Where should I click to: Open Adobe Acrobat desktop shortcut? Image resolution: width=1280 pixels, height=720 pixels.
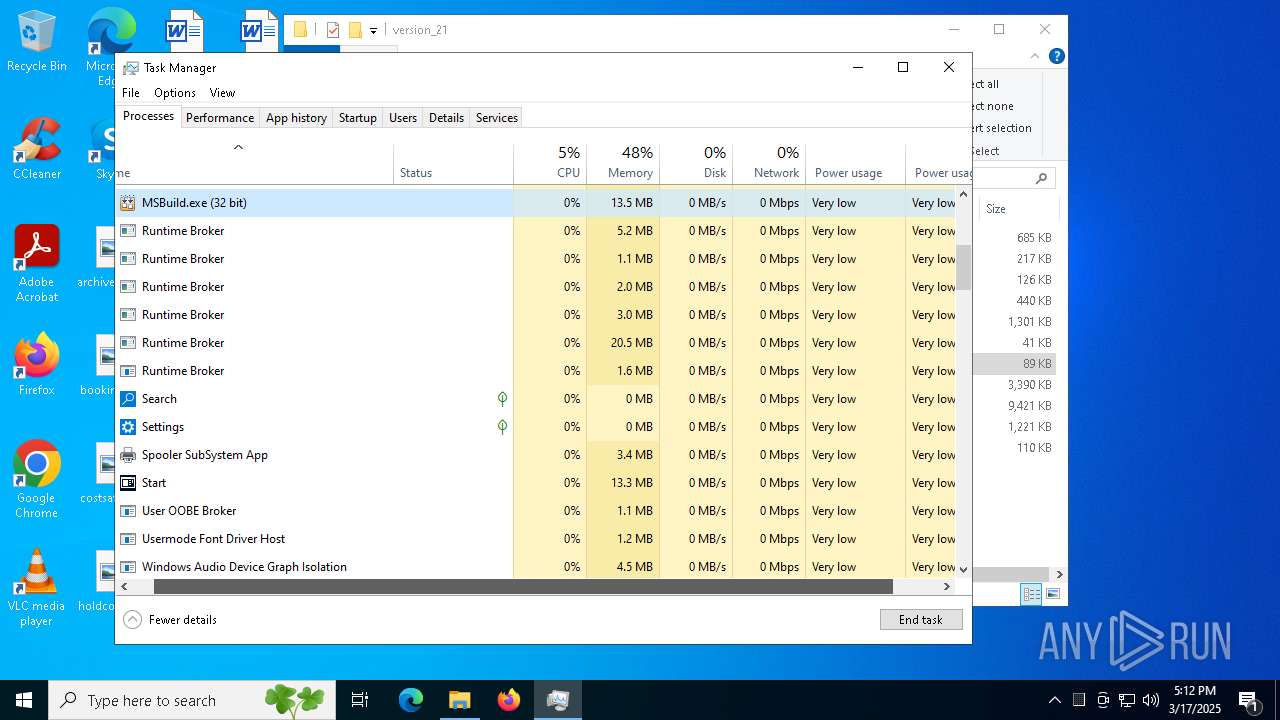point(37,263)
